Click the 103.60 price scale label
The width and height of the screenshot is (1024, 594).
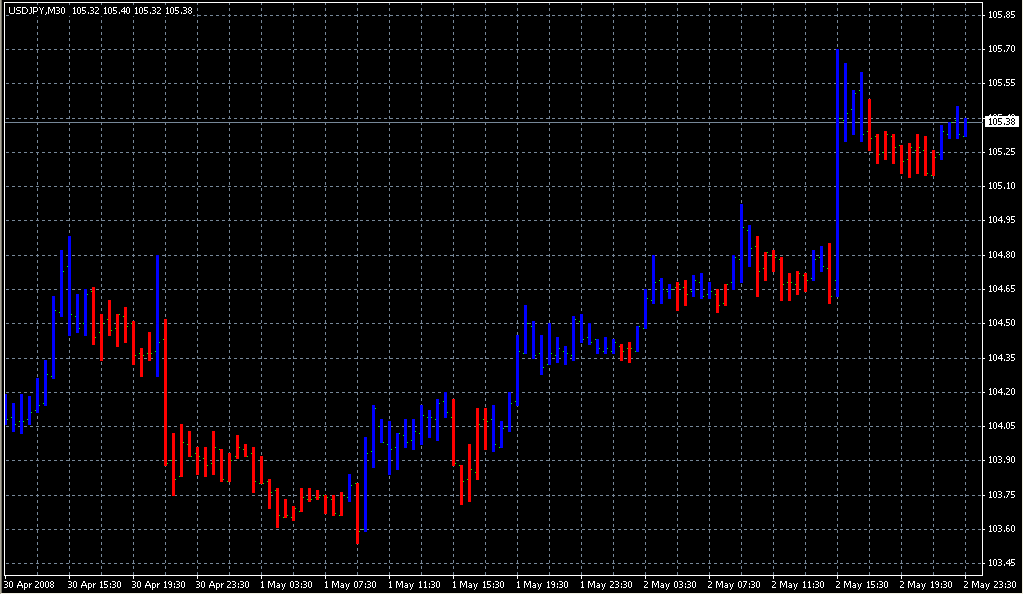[1000, 529]
